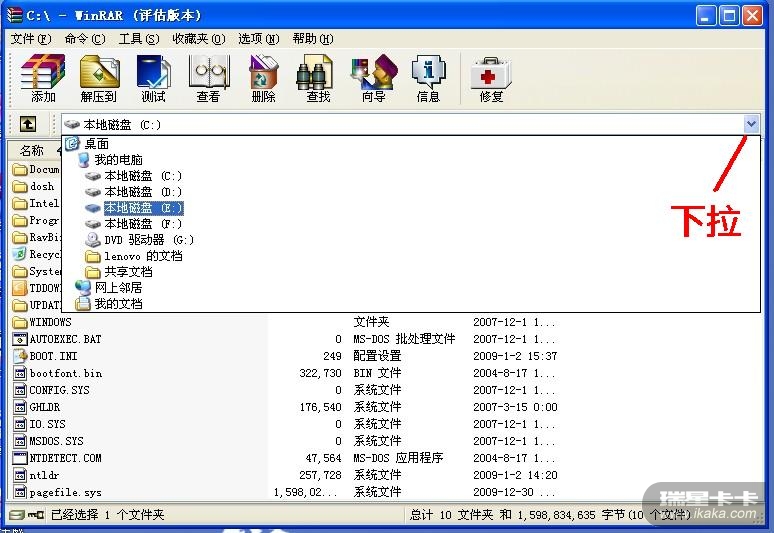
Task: Click the 2009-1-2 15:37 date cell
Action: (x=515, y=356)
